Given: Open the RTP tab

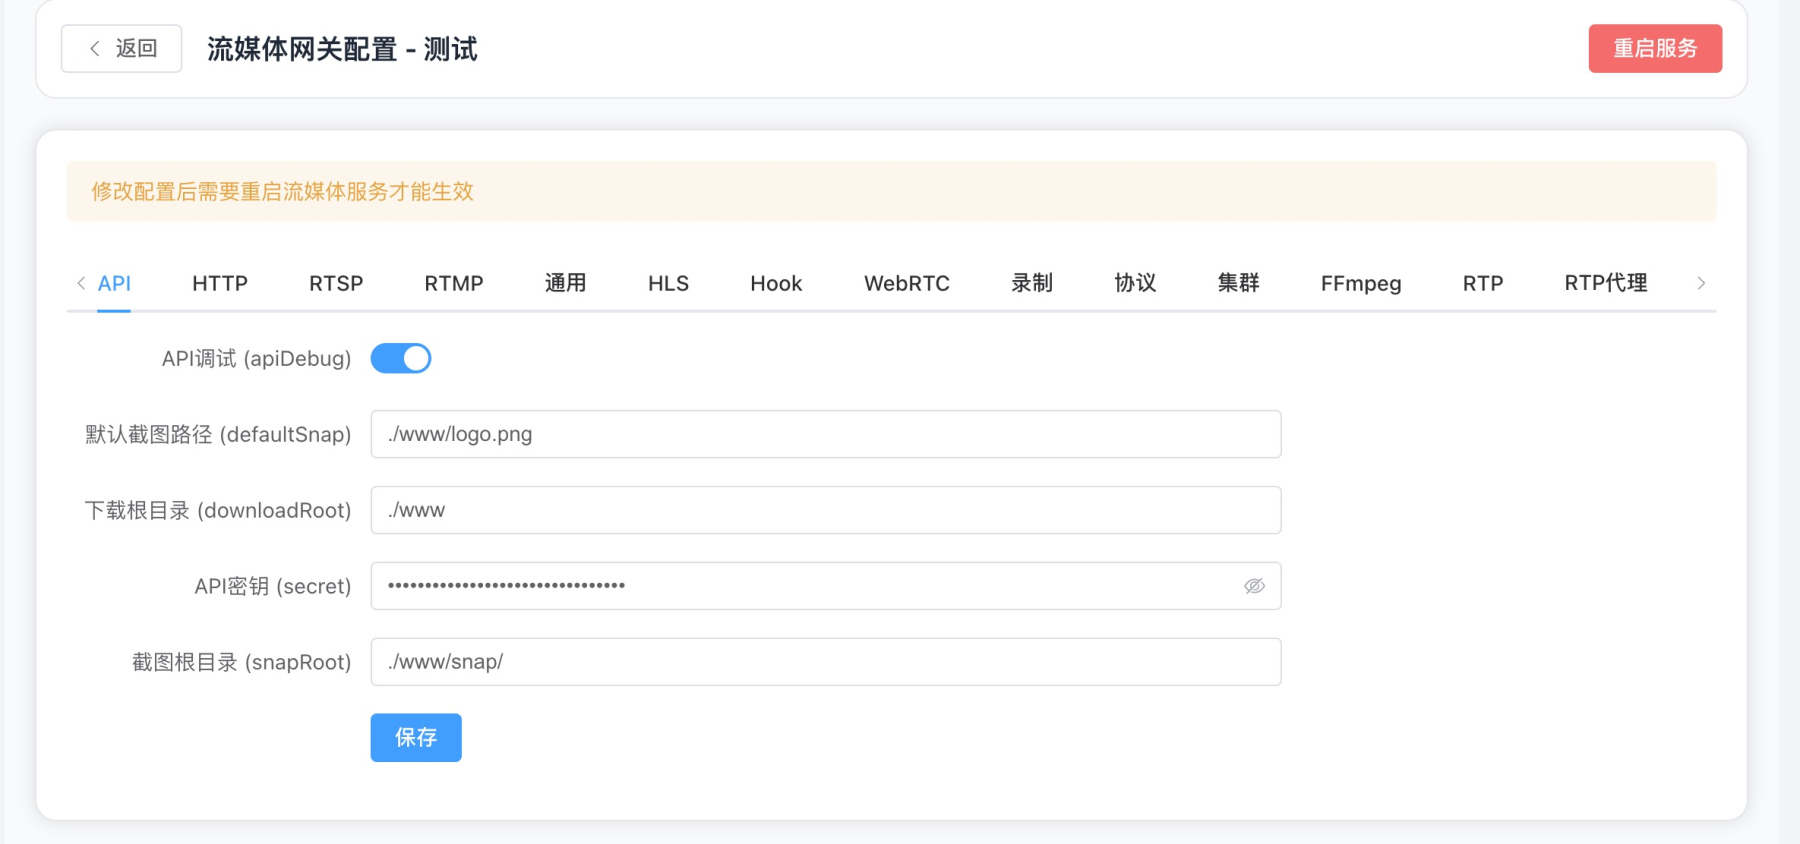Looking at the screenshot, I should (x=1483, y=283).
